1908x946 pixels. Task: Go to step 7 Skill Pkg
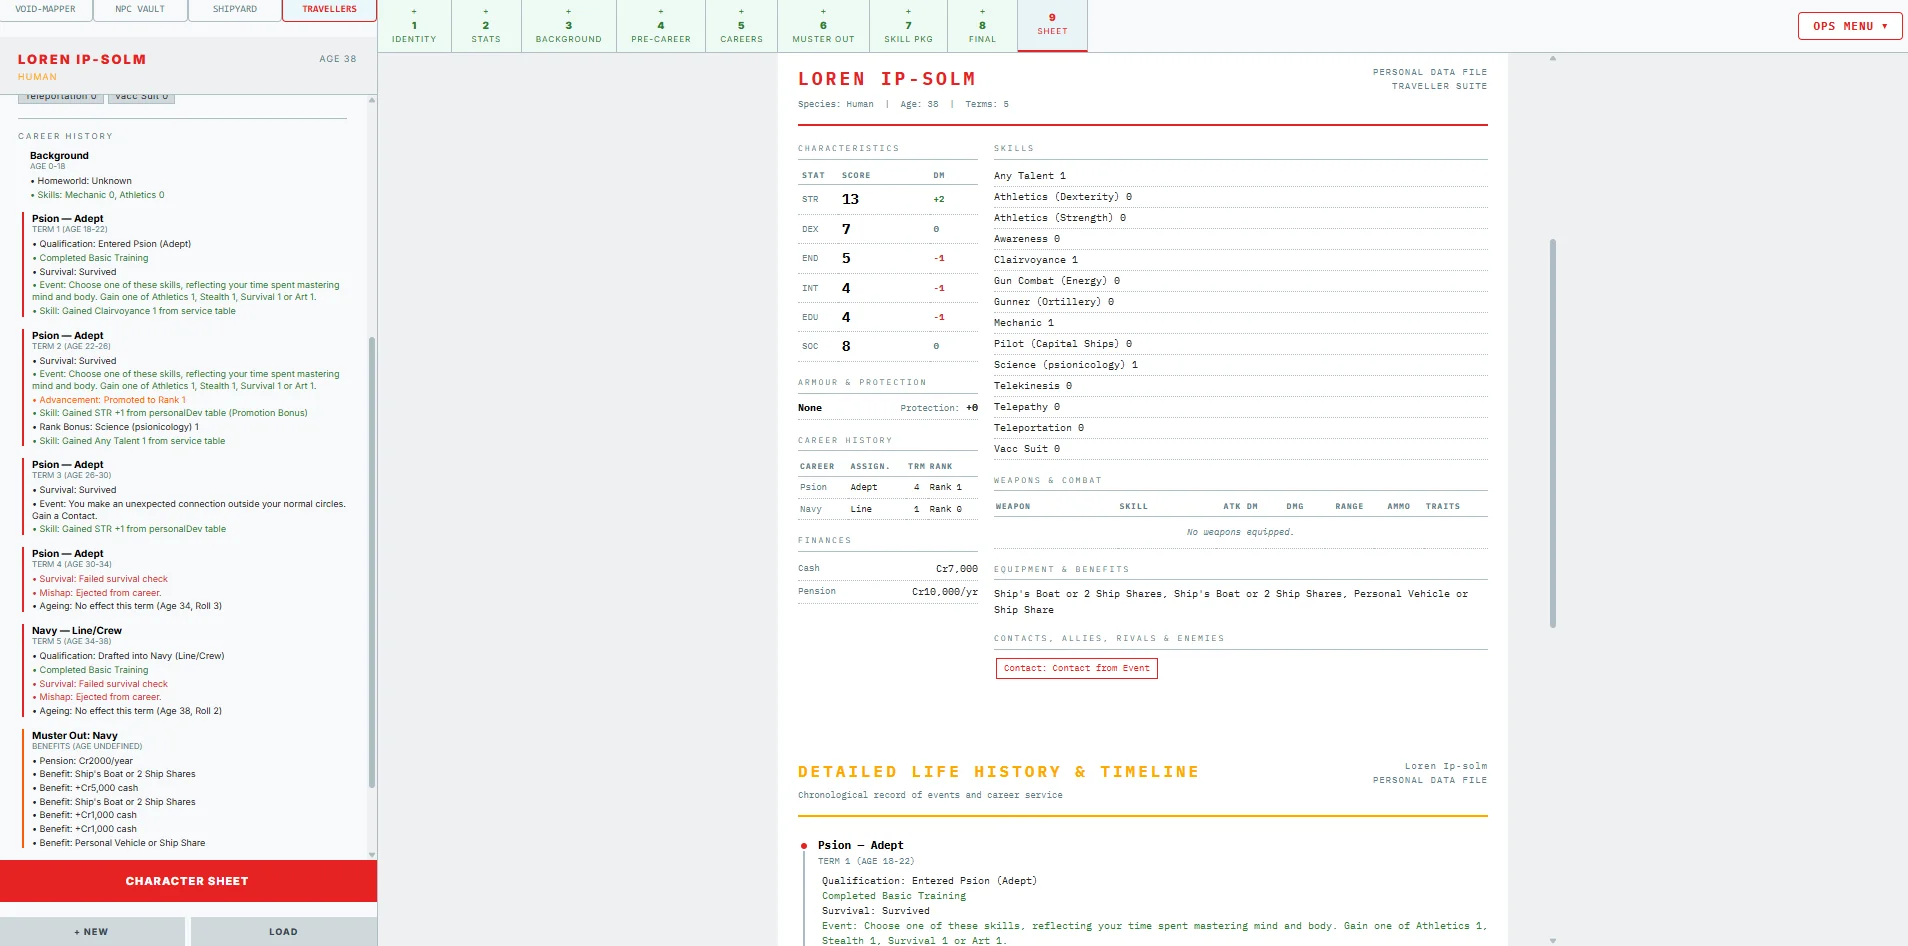coord(909,26)
